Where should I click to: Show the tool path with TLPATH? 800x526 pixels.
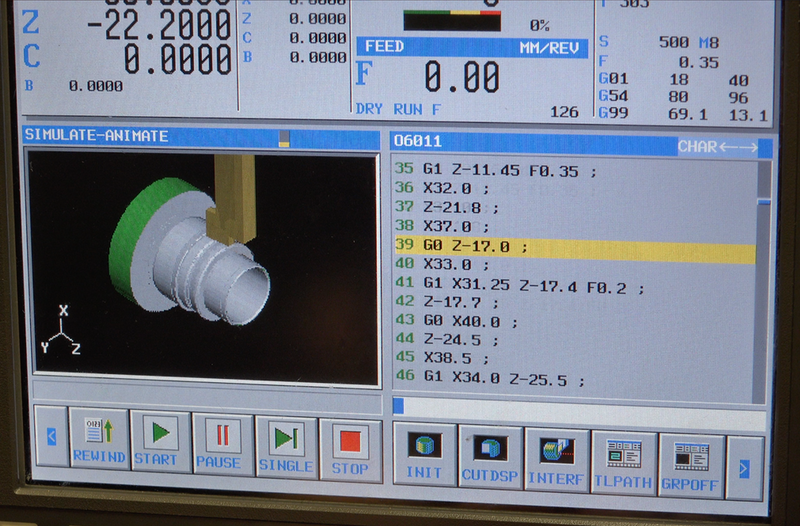point(624,461)
